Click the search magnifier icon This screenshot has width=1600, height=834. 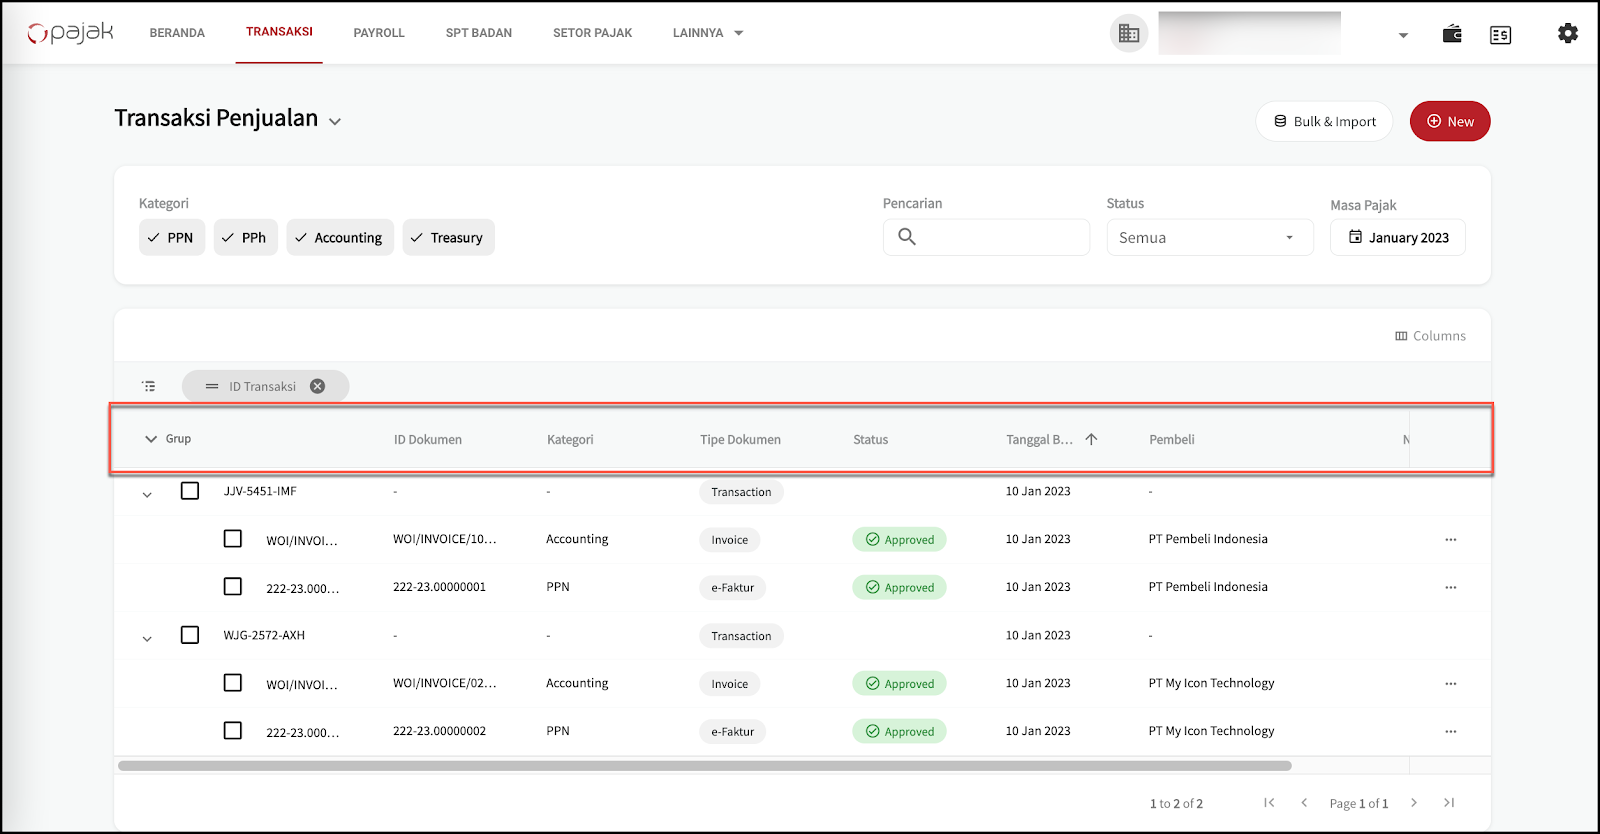pyautogui.click(x=907, y=237)
